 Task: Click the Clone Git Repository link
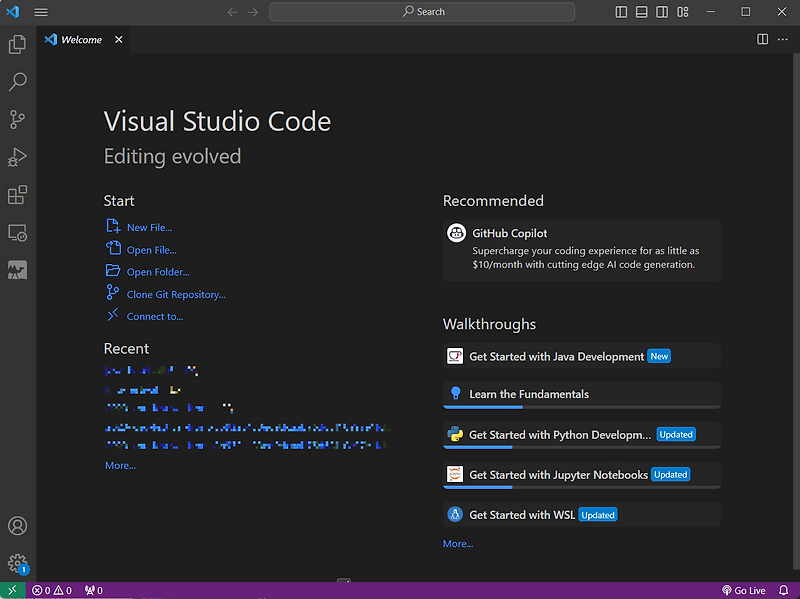coord(176,295)
